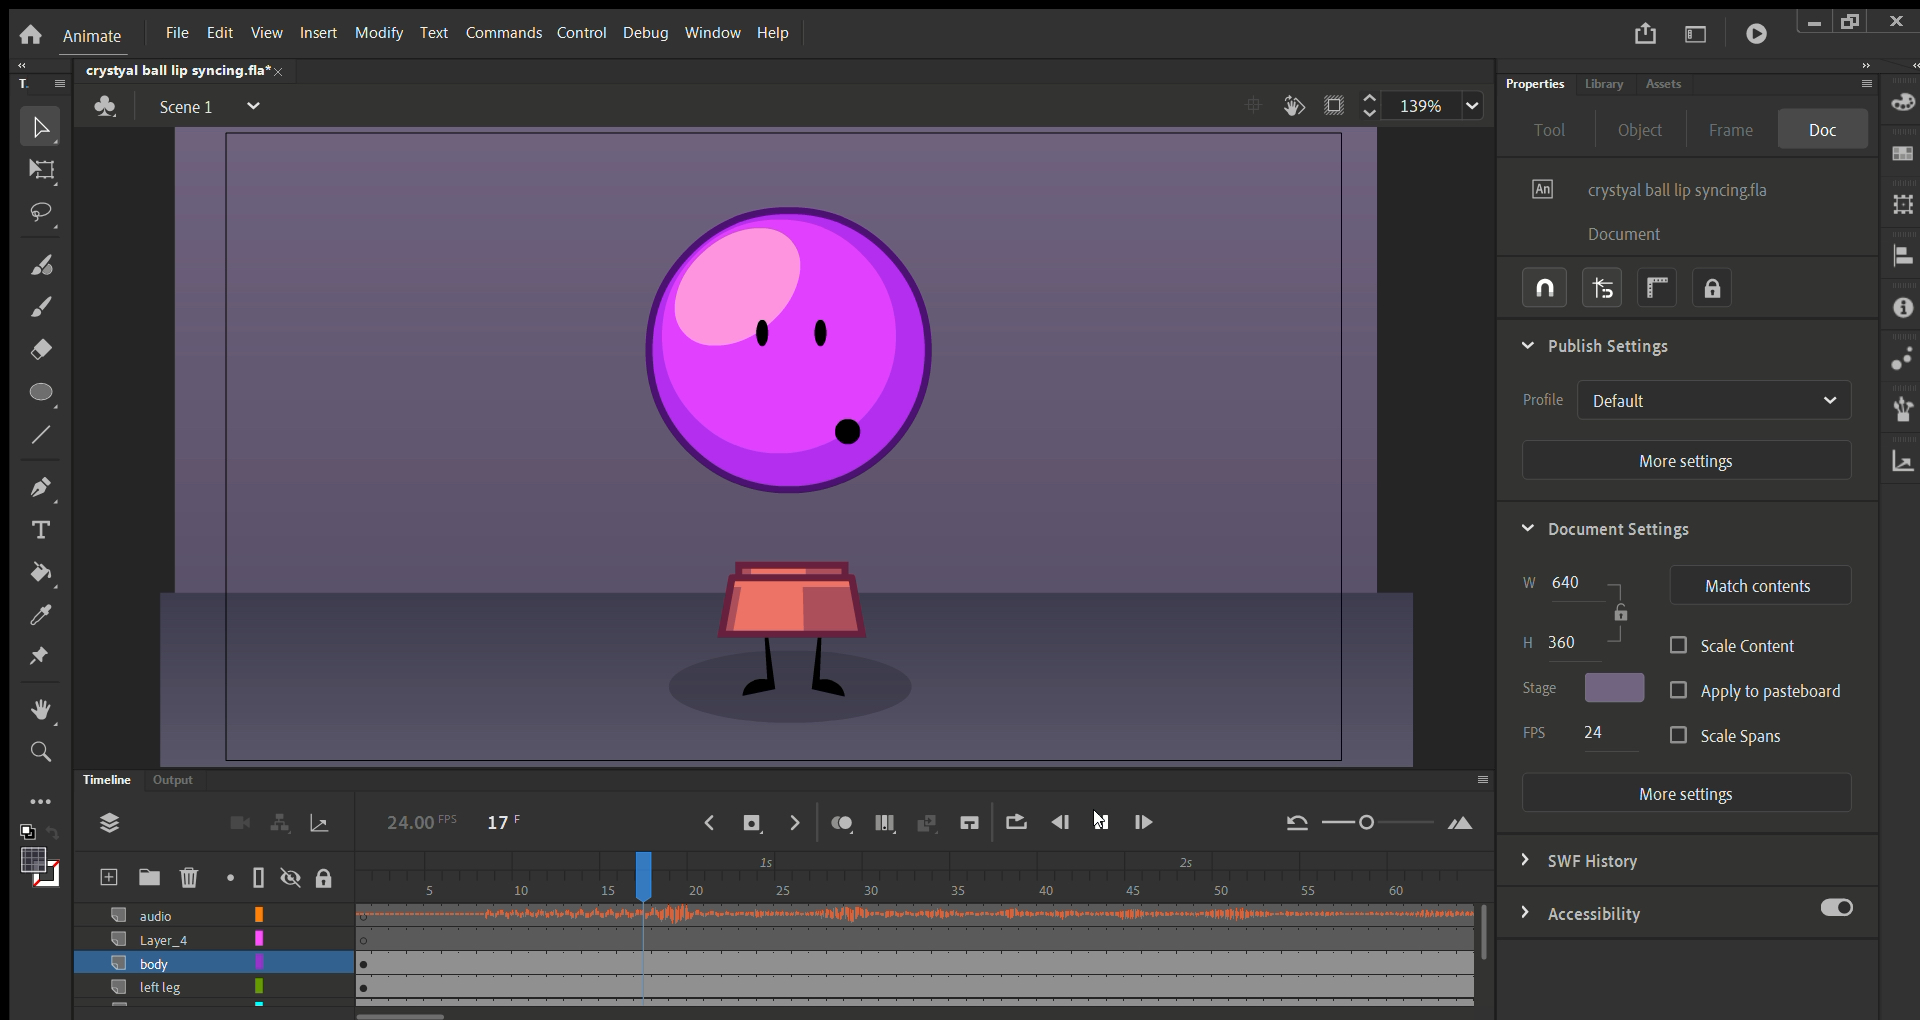Image resolution: width=1920 pixels, height=1020 pixels.
Task: Click the New Folder icon in timeline
Action: click(x=149, y=878)
